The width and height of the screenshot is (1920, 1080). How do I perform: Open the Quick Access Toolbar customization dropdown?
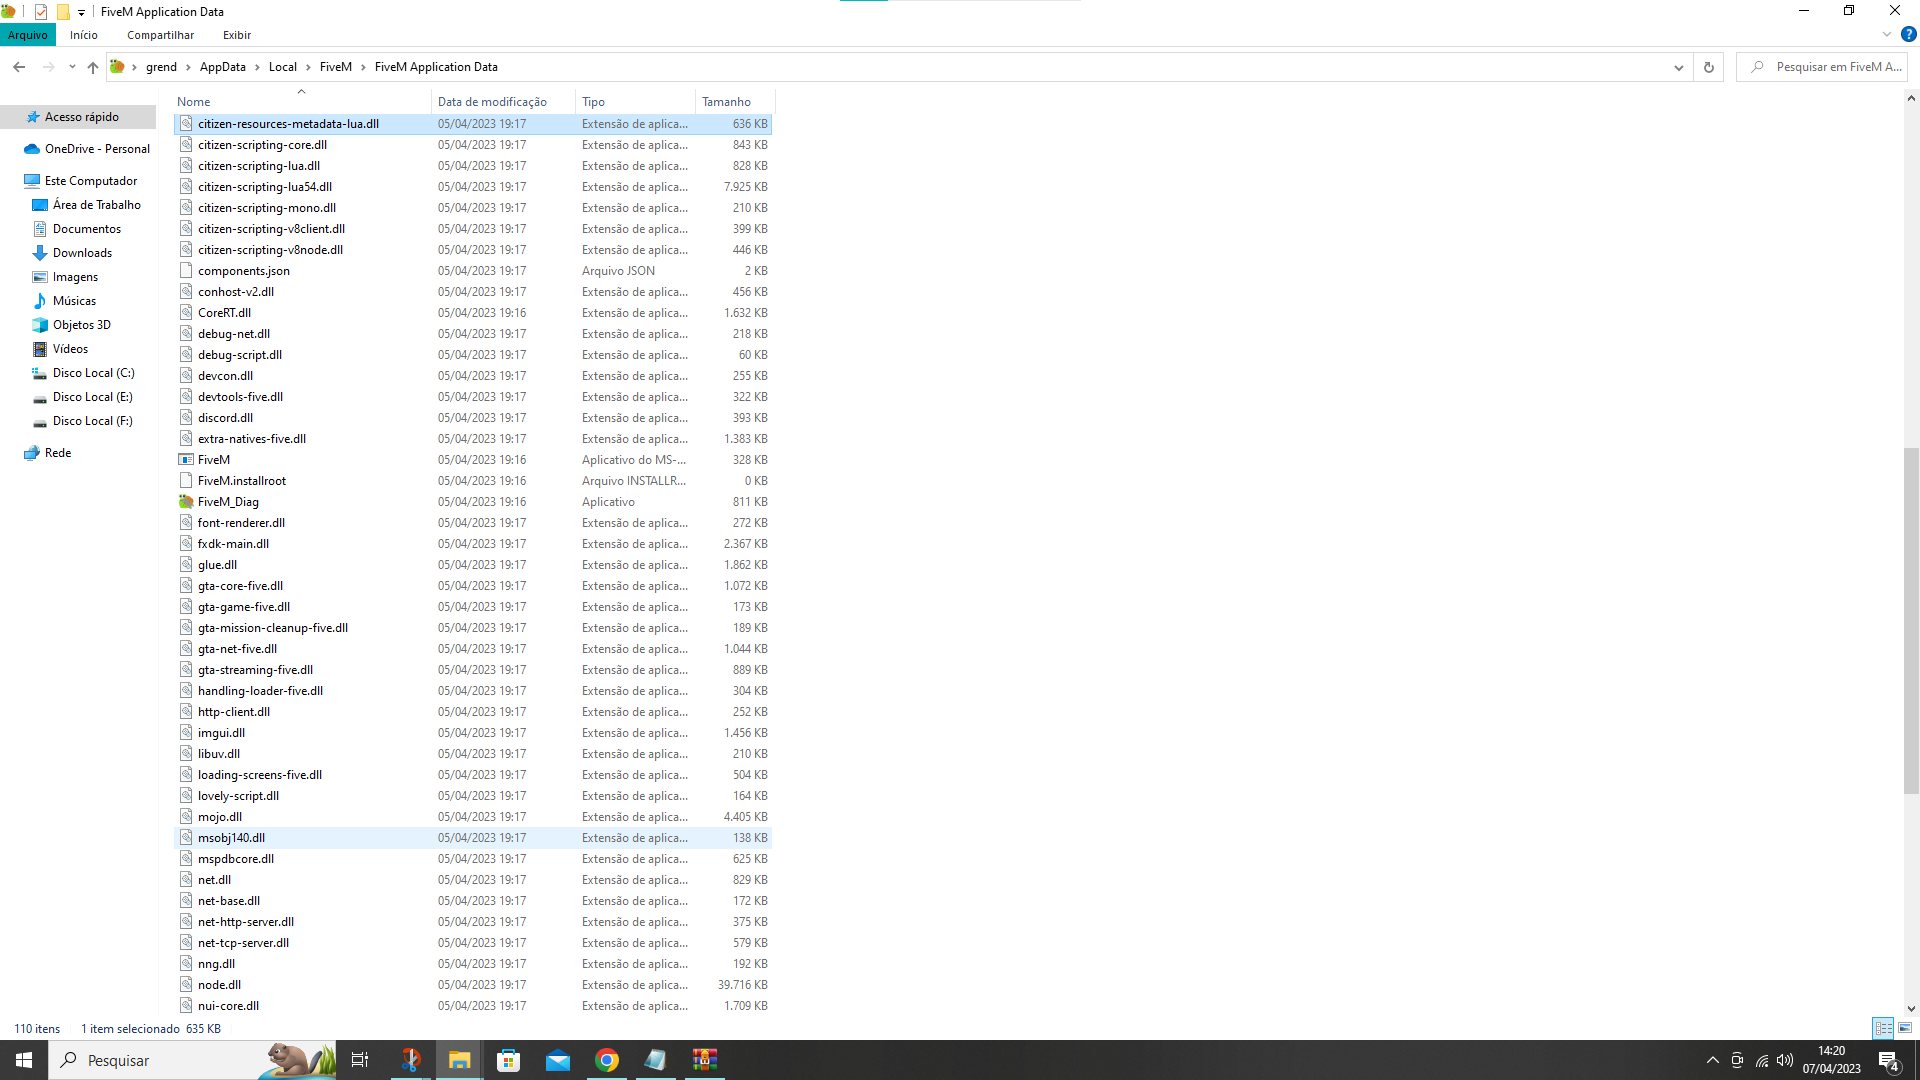[80, 12]
